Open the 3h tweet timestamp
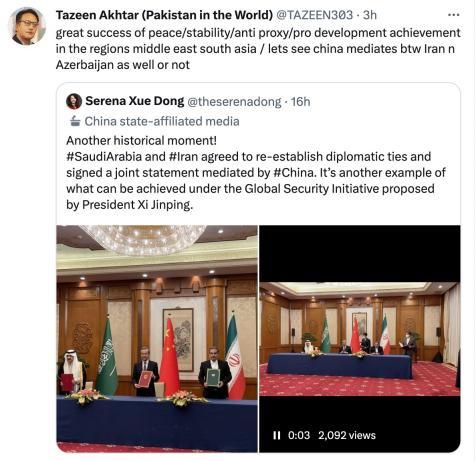The height and width of the screenshot is (461, 476). (x=370, y=15)
